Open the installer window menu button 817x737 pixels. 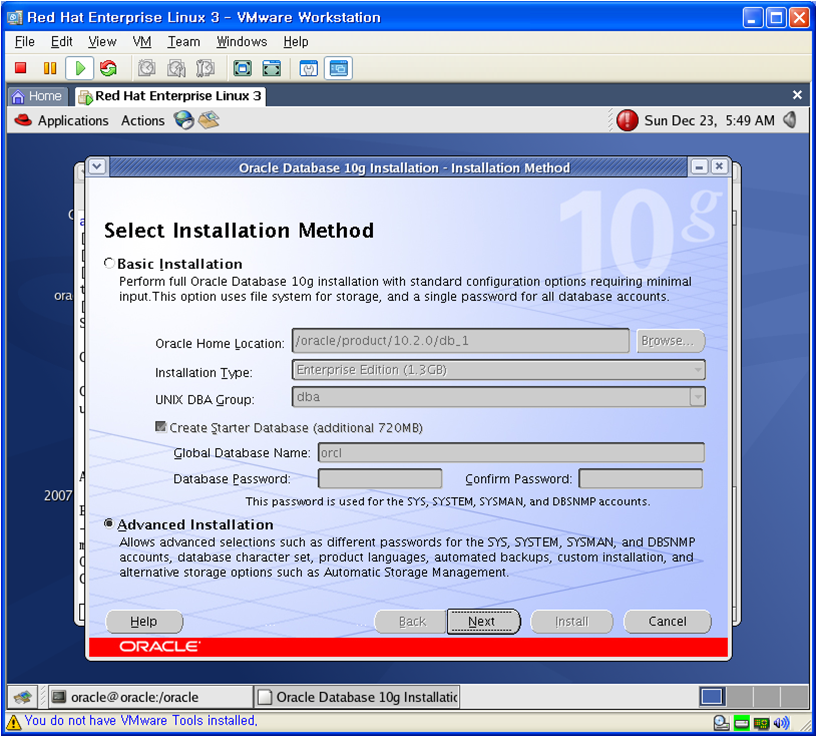pyautogui.click(x=97, y=167)
